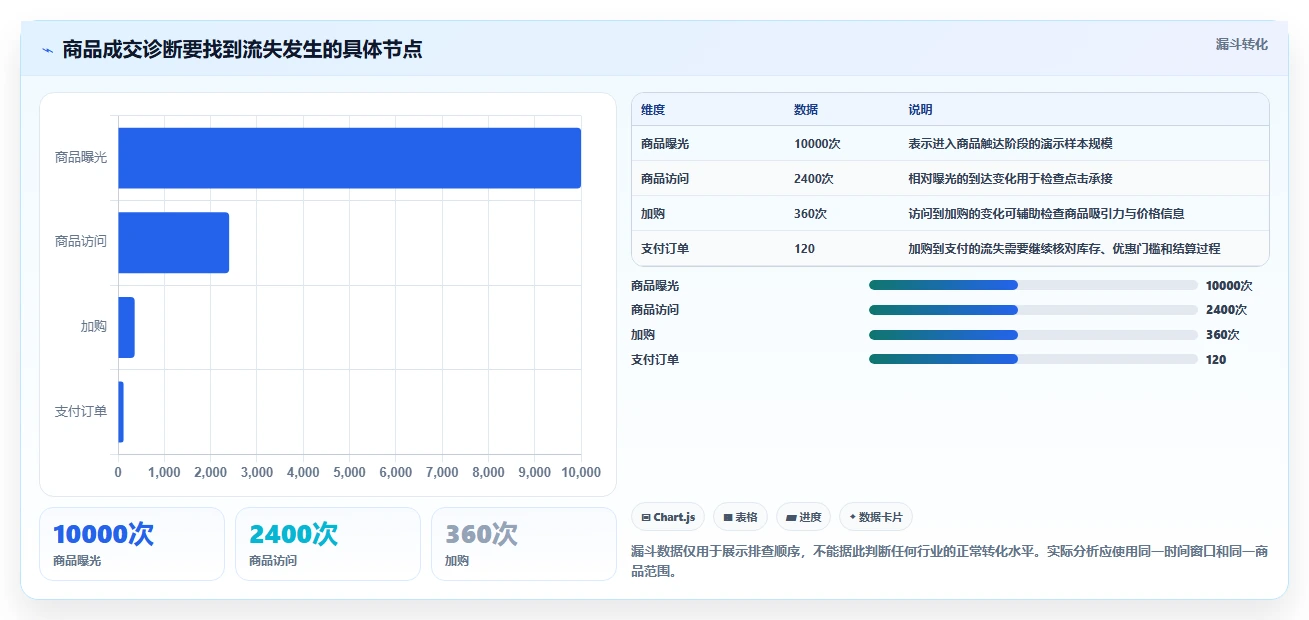Click the description 表示进入商品触达阶段的演示样本规模

point(1010,144)
